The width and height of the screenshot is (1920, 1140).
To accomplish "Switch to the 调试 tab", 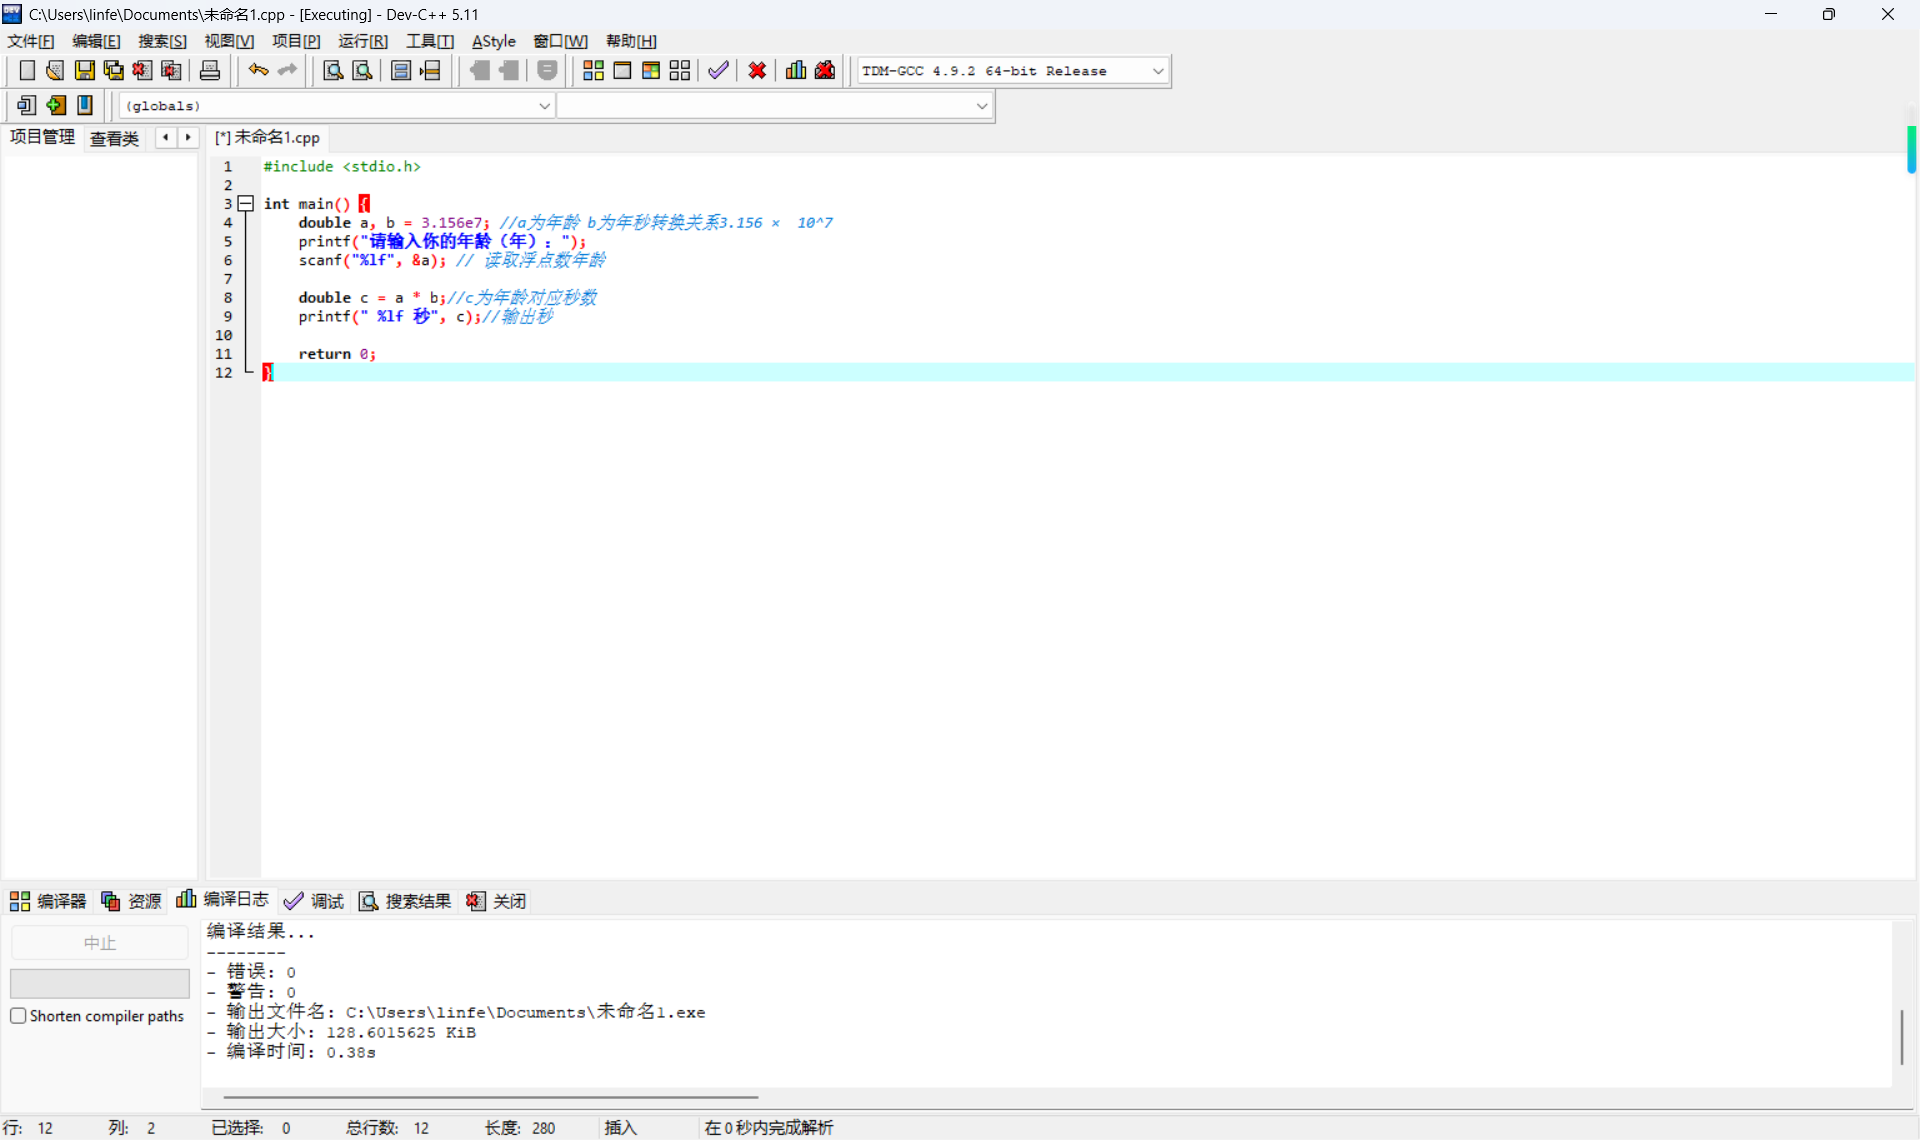I will pos(314,901).
